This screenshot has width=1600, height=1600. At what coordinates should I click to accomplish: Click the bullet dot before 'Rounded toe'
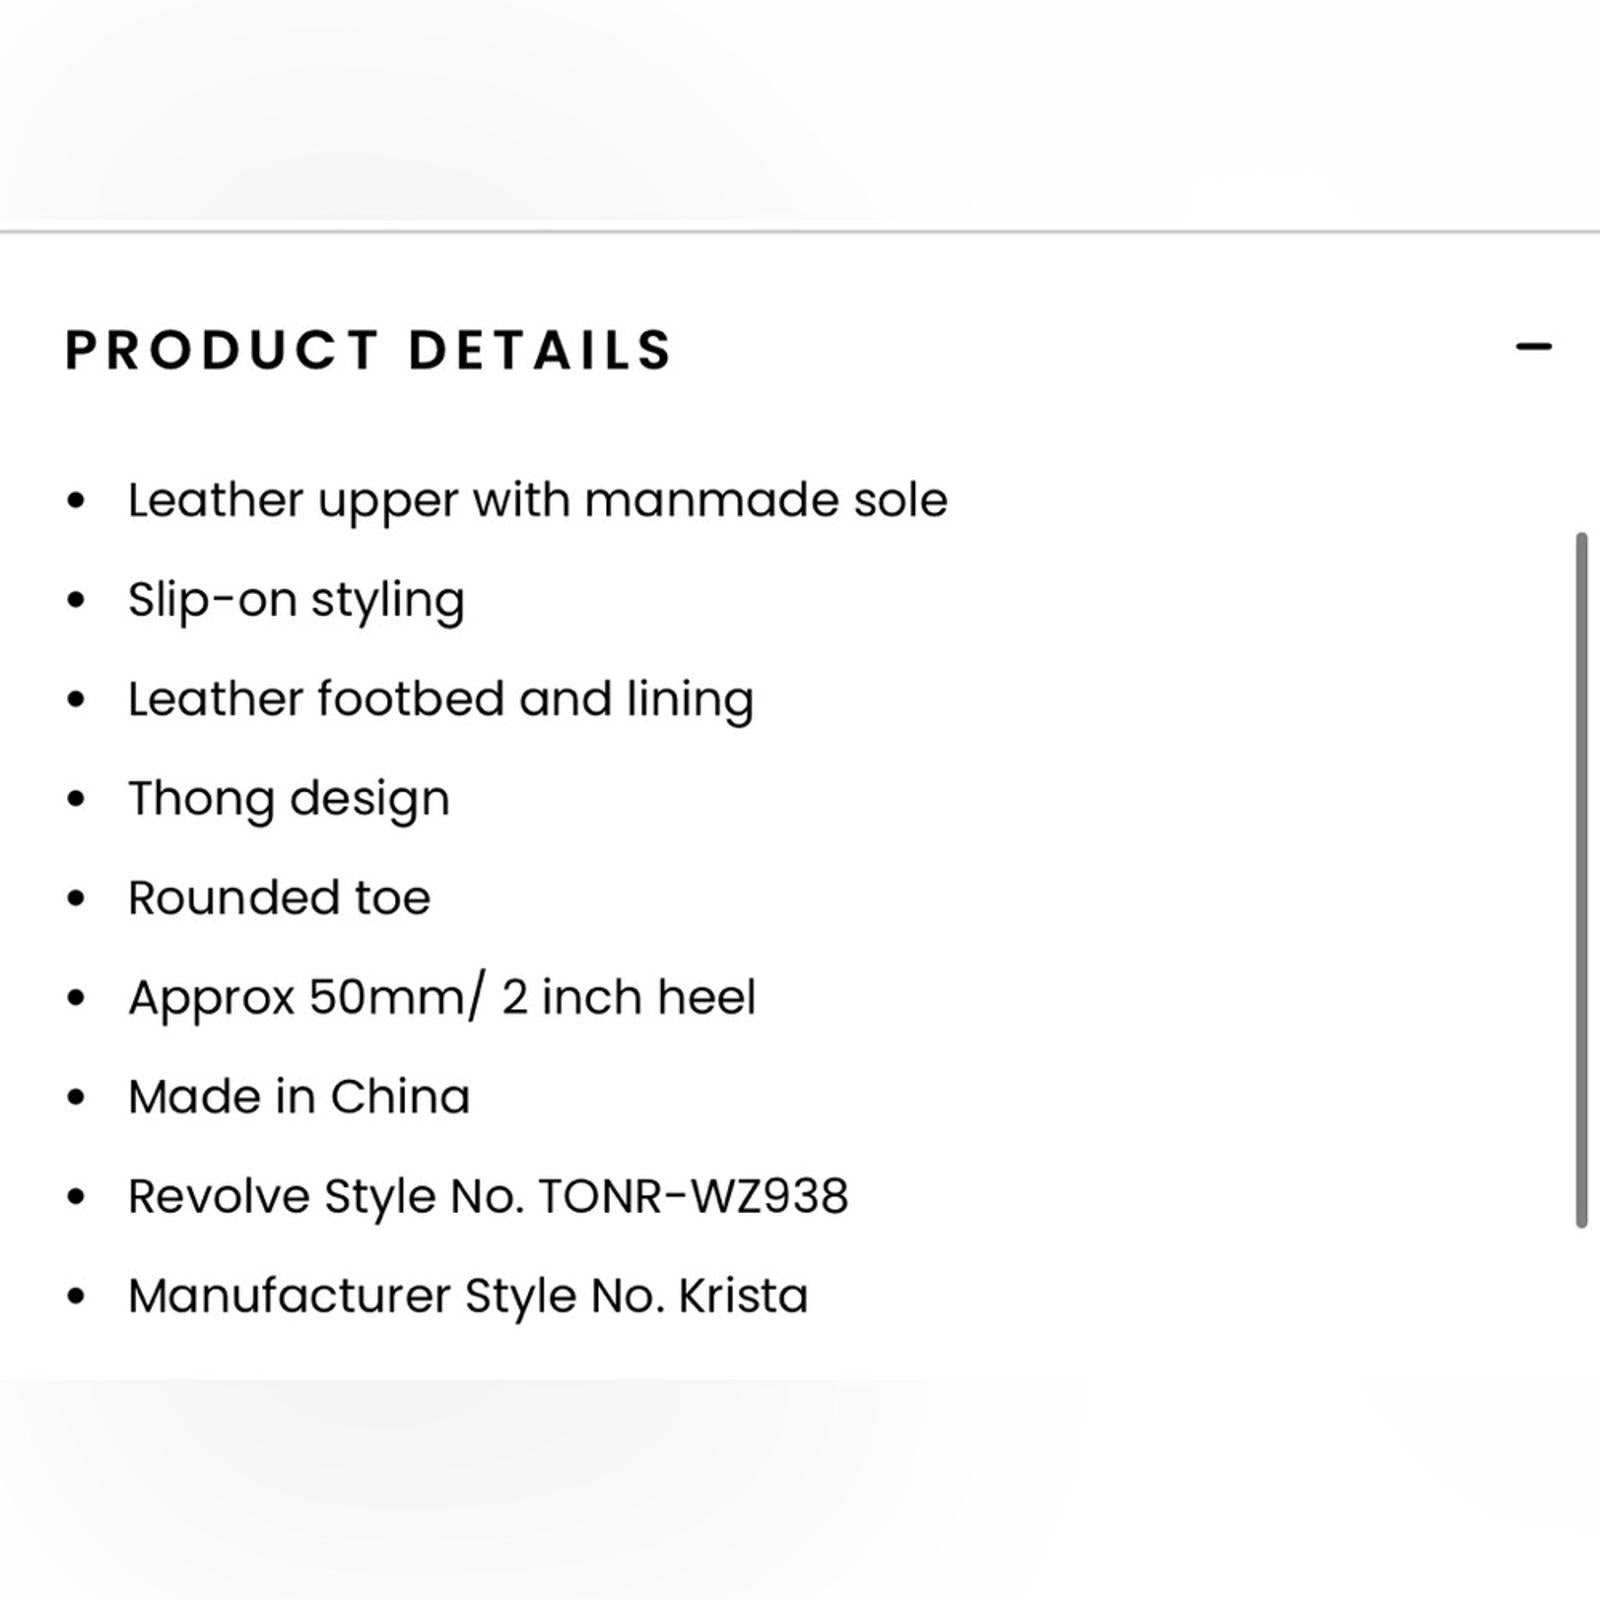click(x=76, y=898)
